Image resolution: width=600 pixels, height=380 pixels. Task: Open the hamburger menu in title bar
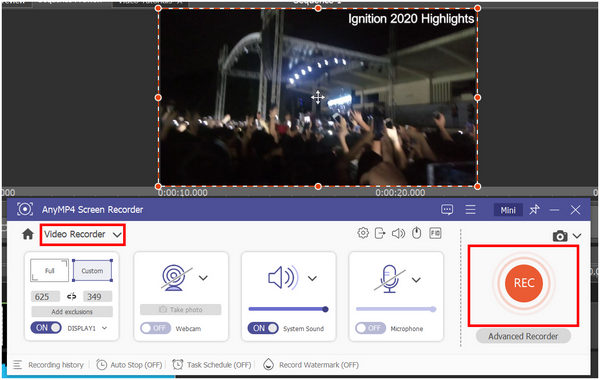click(470, 209)
